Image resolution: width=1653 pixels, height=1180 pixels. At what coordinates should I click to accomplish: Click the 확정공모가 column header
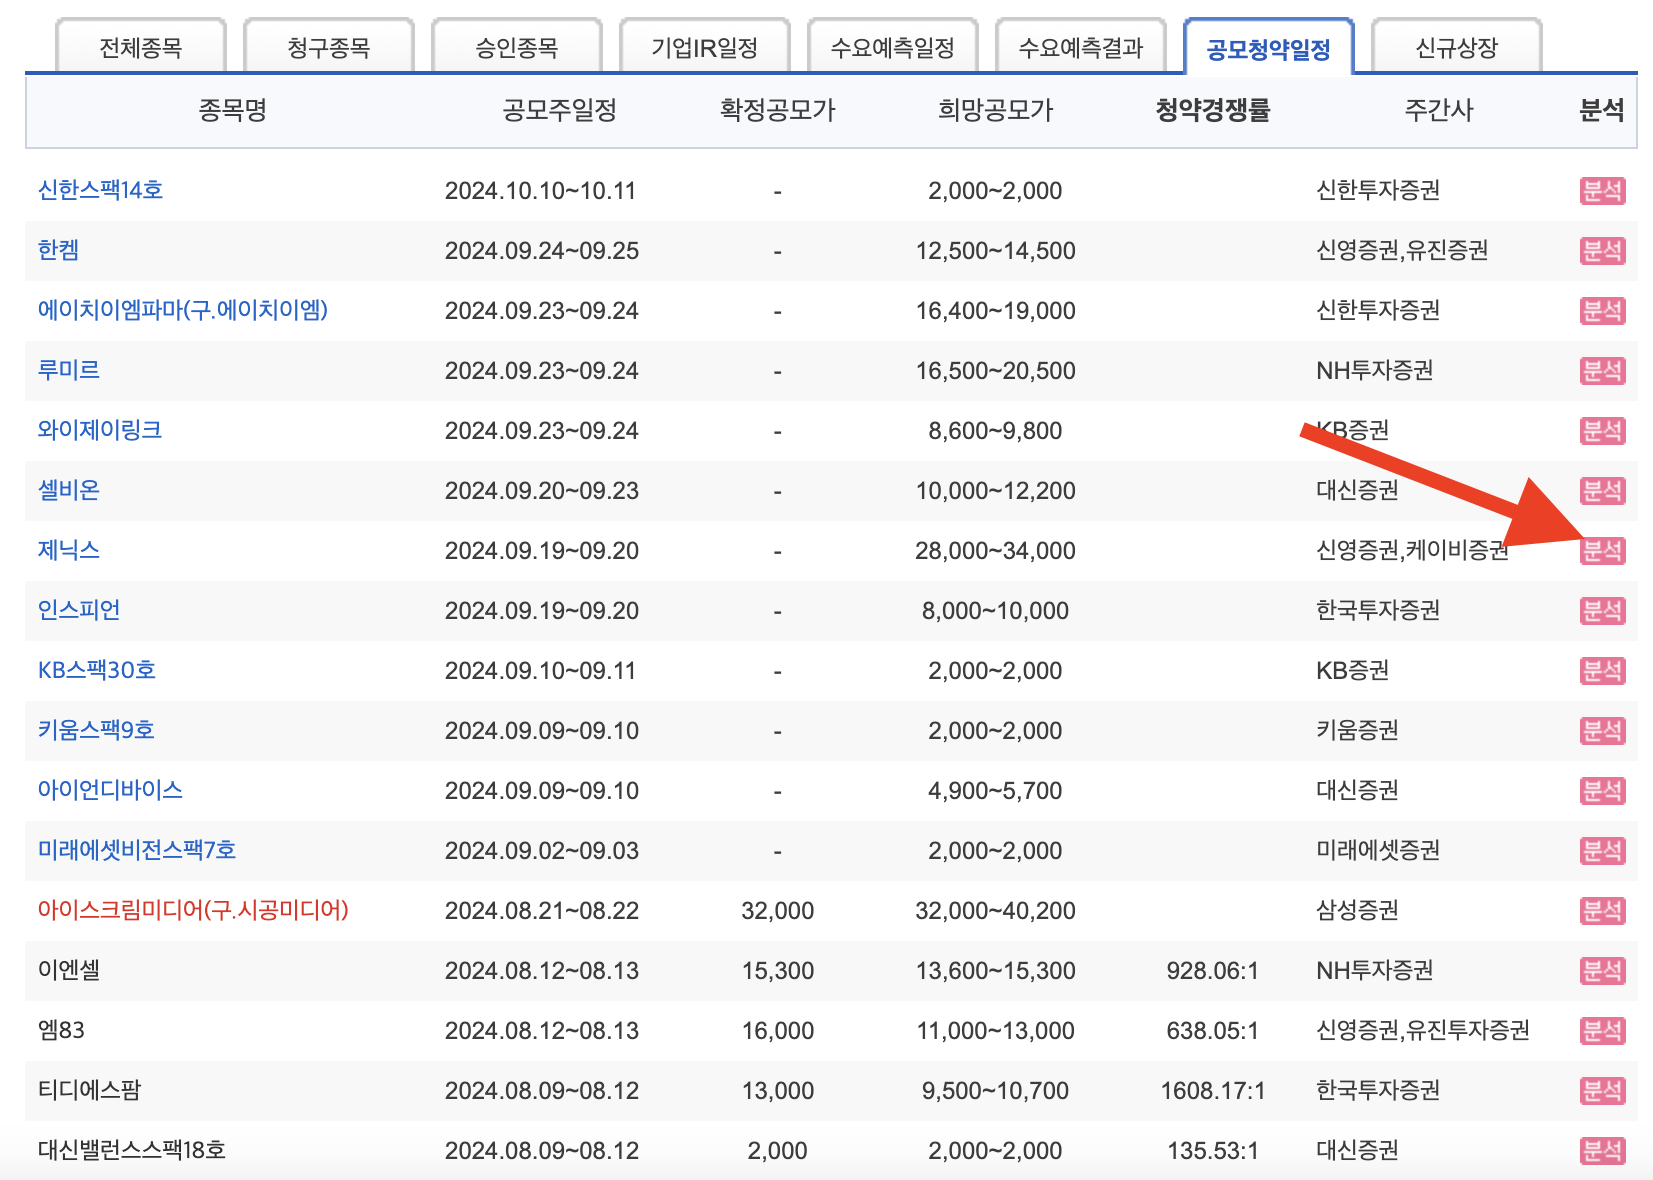(777, 110)
